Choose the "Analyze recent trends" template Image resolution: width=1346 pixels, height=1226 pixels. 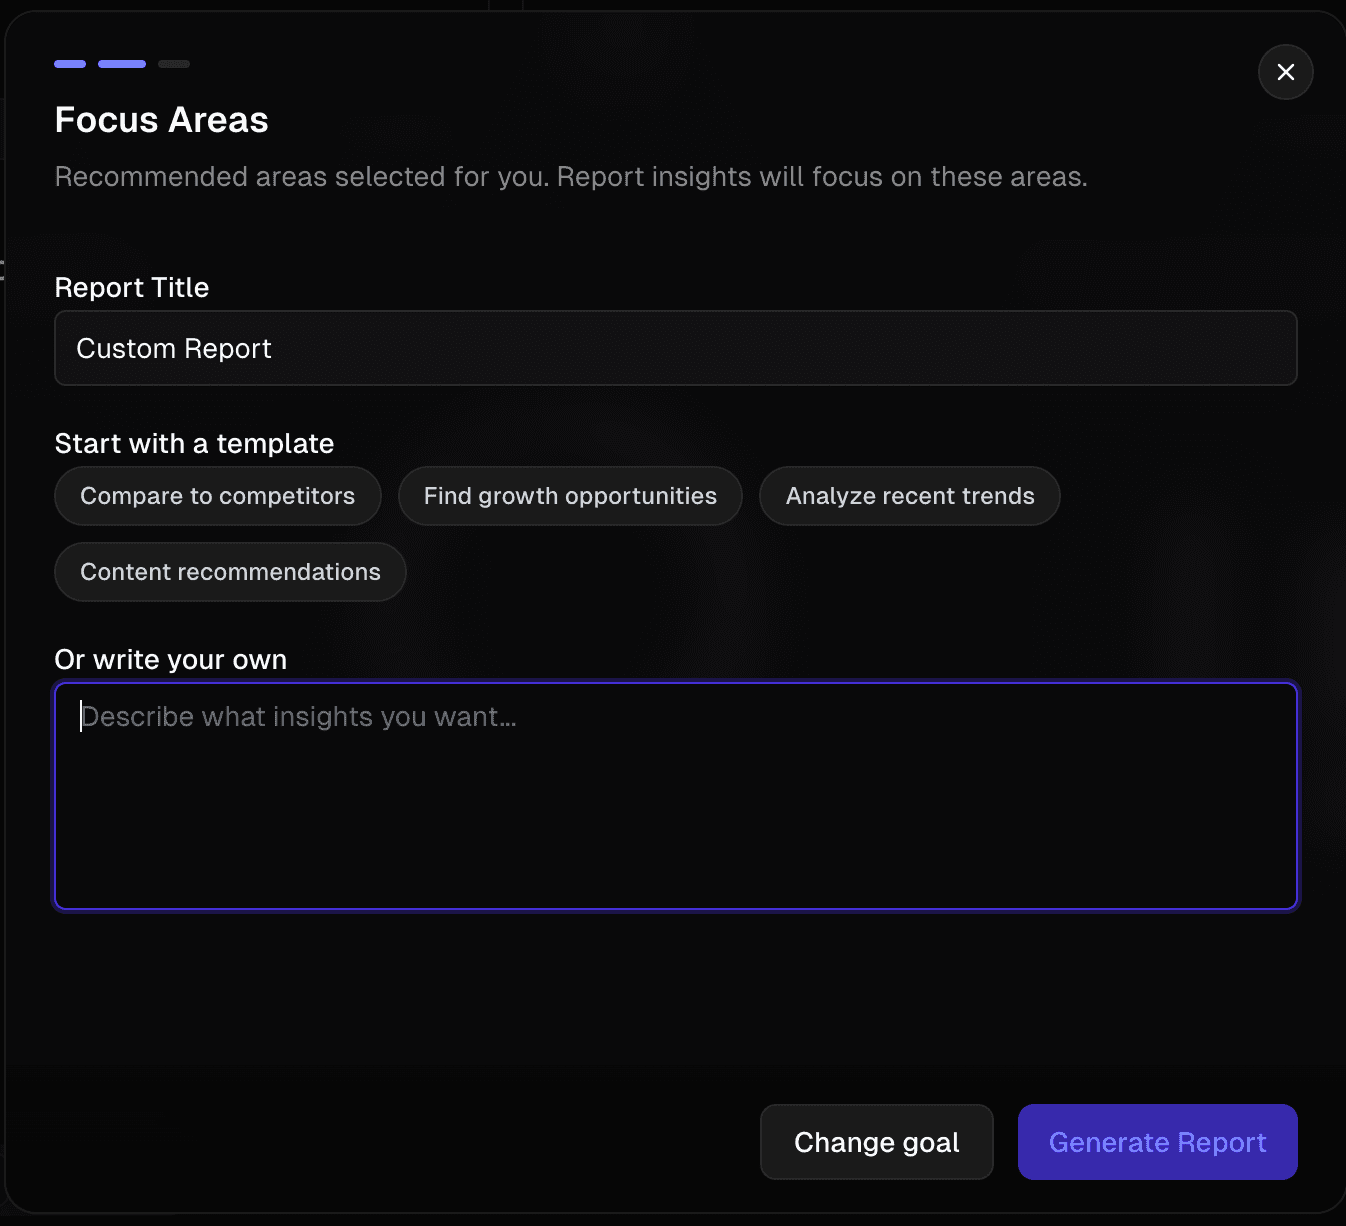909,495
